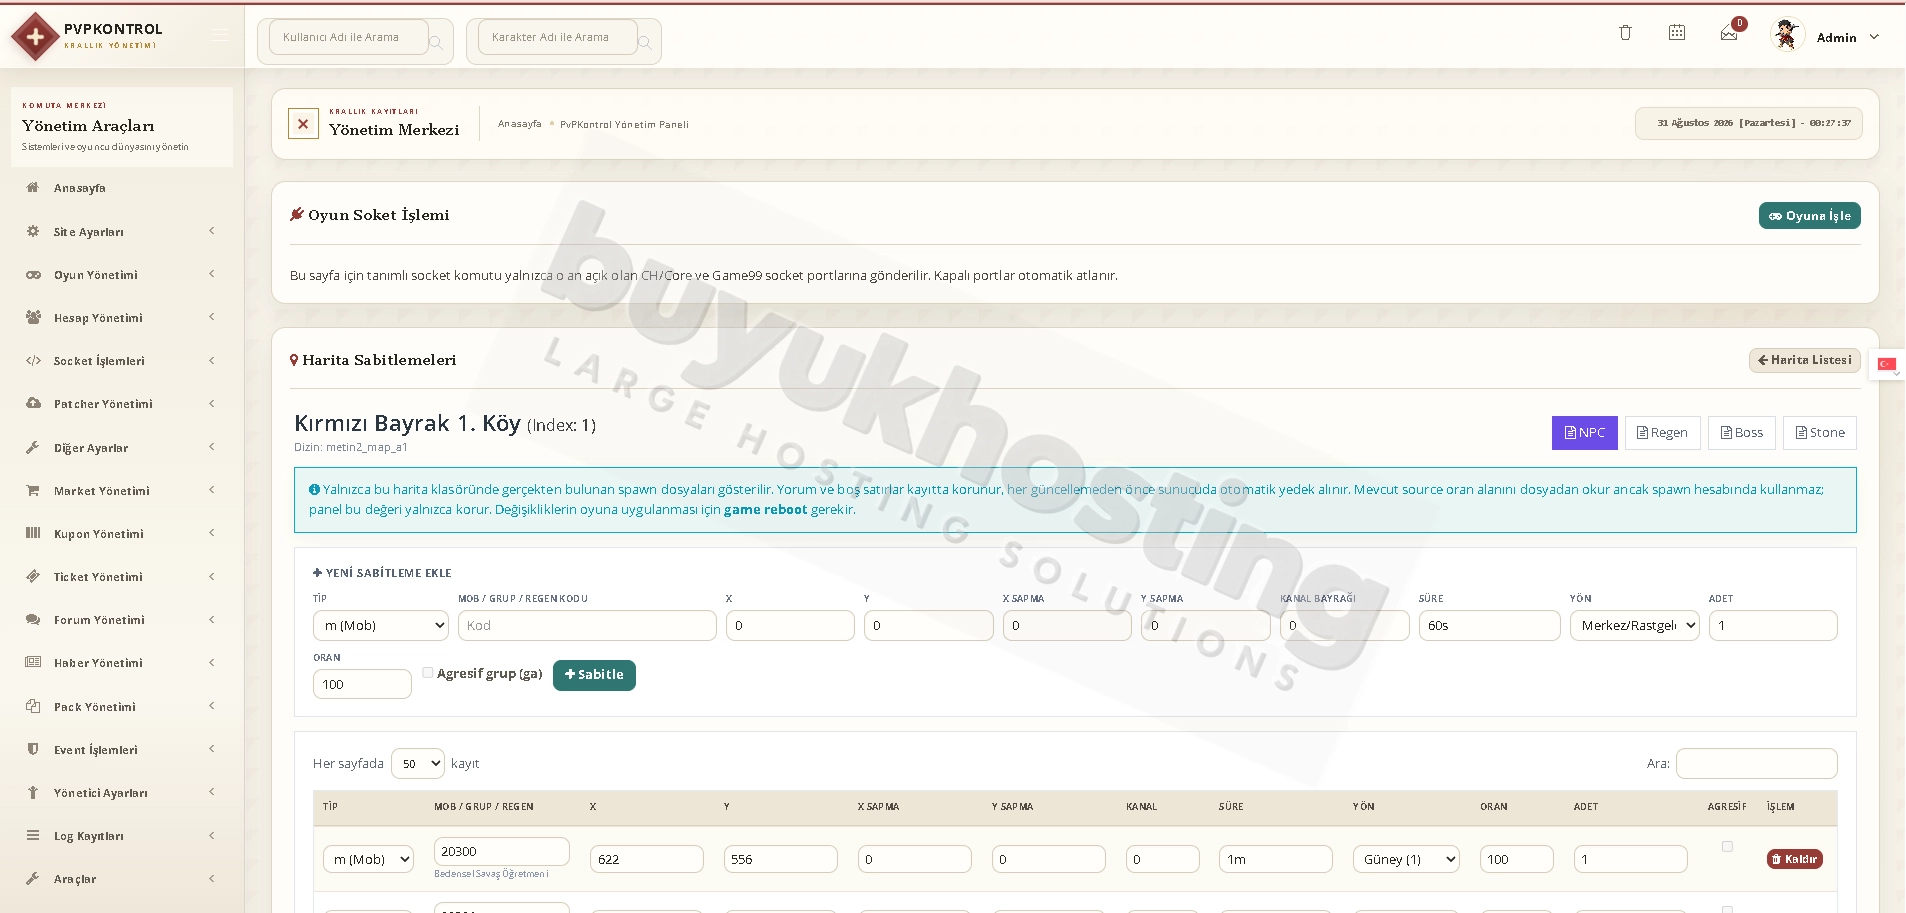1906x913 pixels.
Task: Click the Kupon Yönetimi barcode icon
Action: point(33,534)
